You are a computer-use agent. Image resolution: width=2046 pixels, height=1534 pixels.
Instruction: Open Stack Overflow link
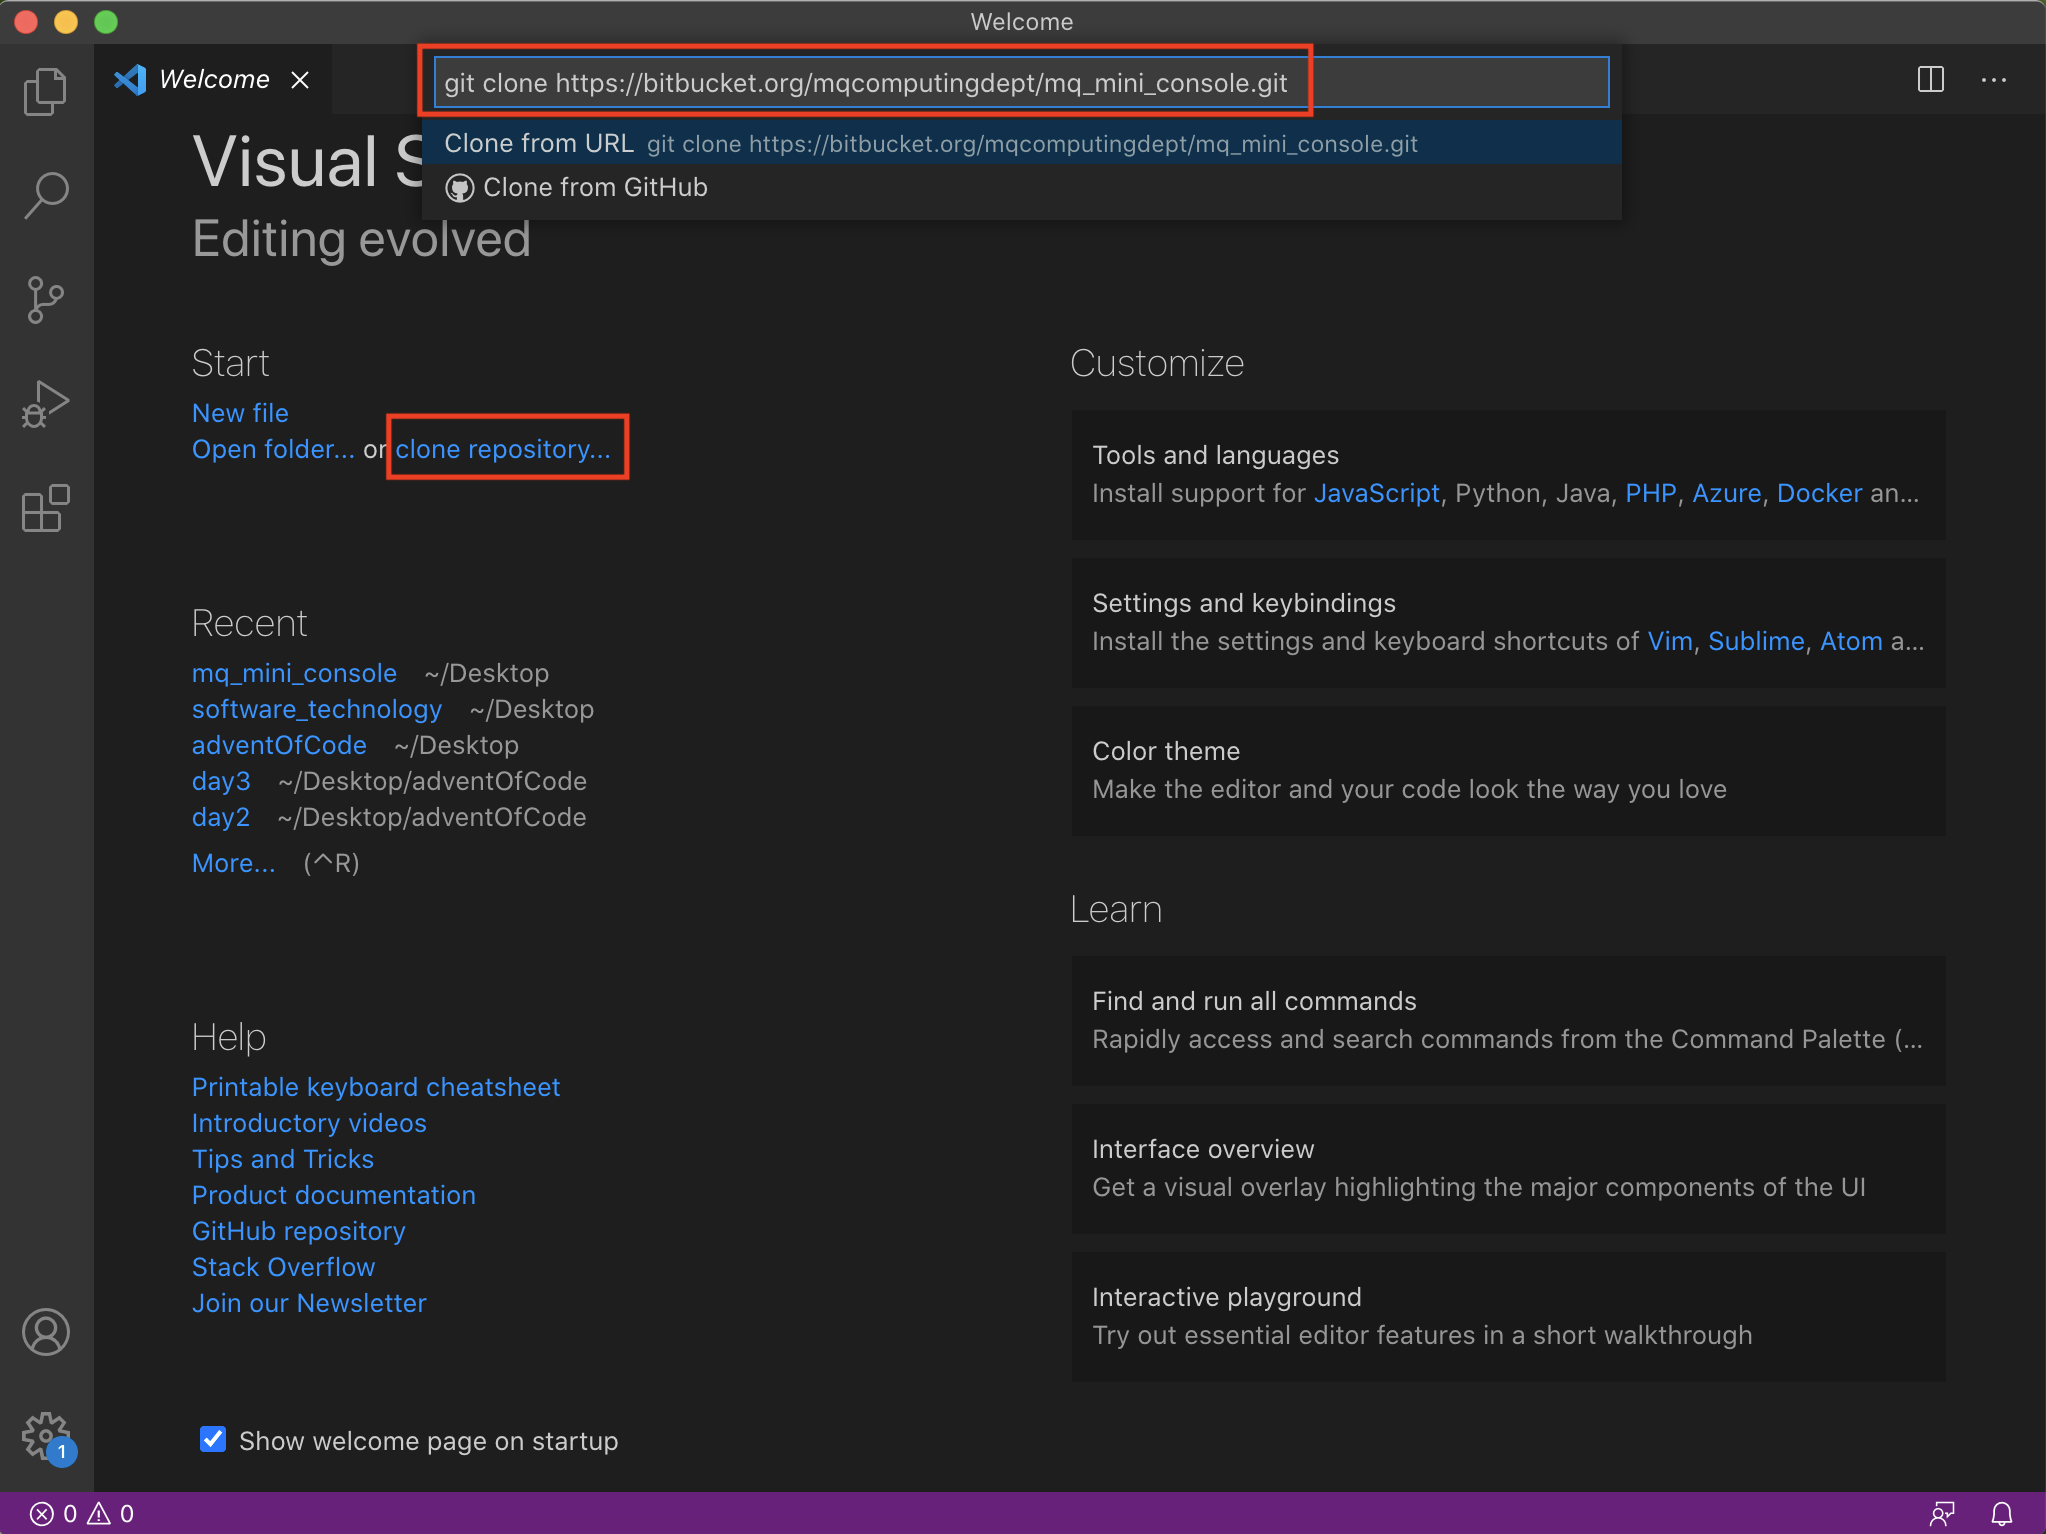point(284,1267)
